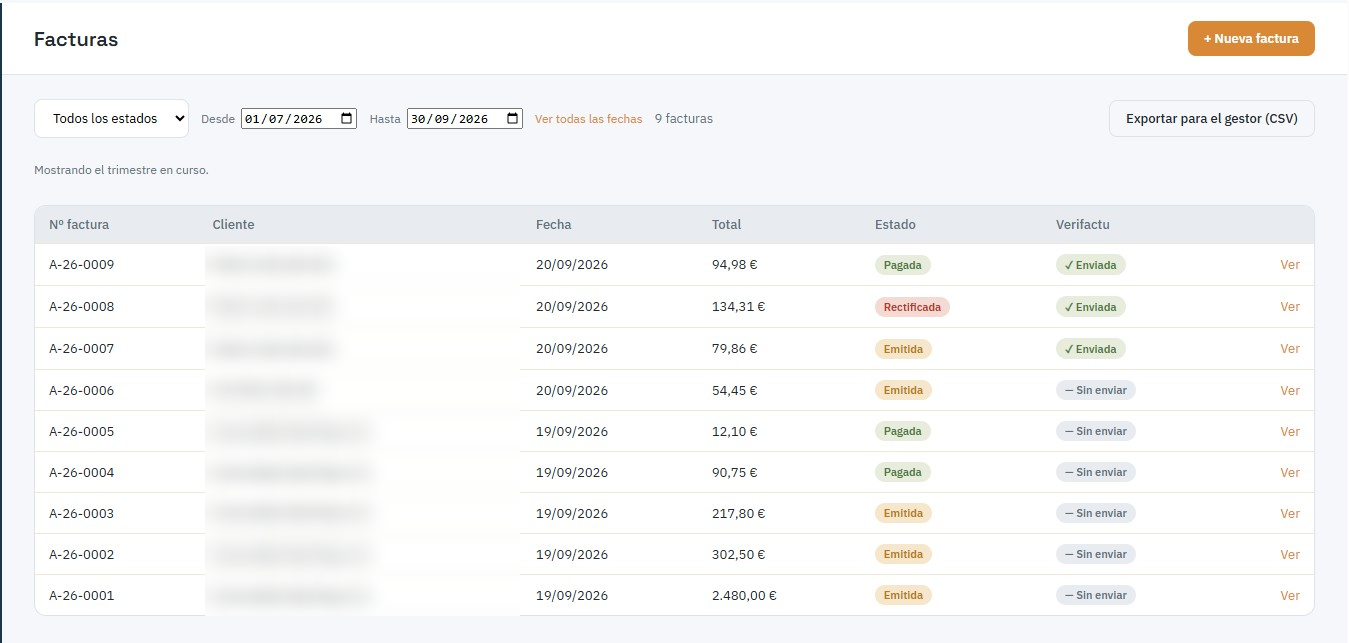Screen dimensions: 1349x643
Task: Click the Facturas page heading
Action: [76, 40]
